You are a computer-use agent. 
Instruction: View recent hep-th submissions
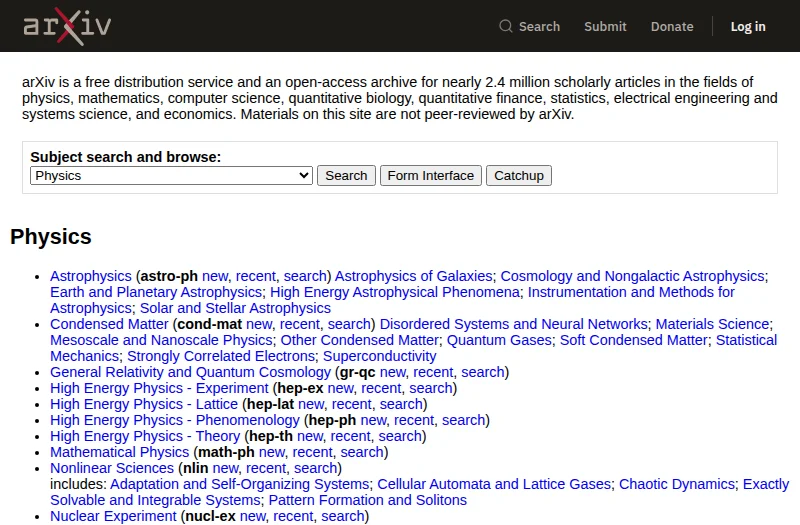coord(351,436)
